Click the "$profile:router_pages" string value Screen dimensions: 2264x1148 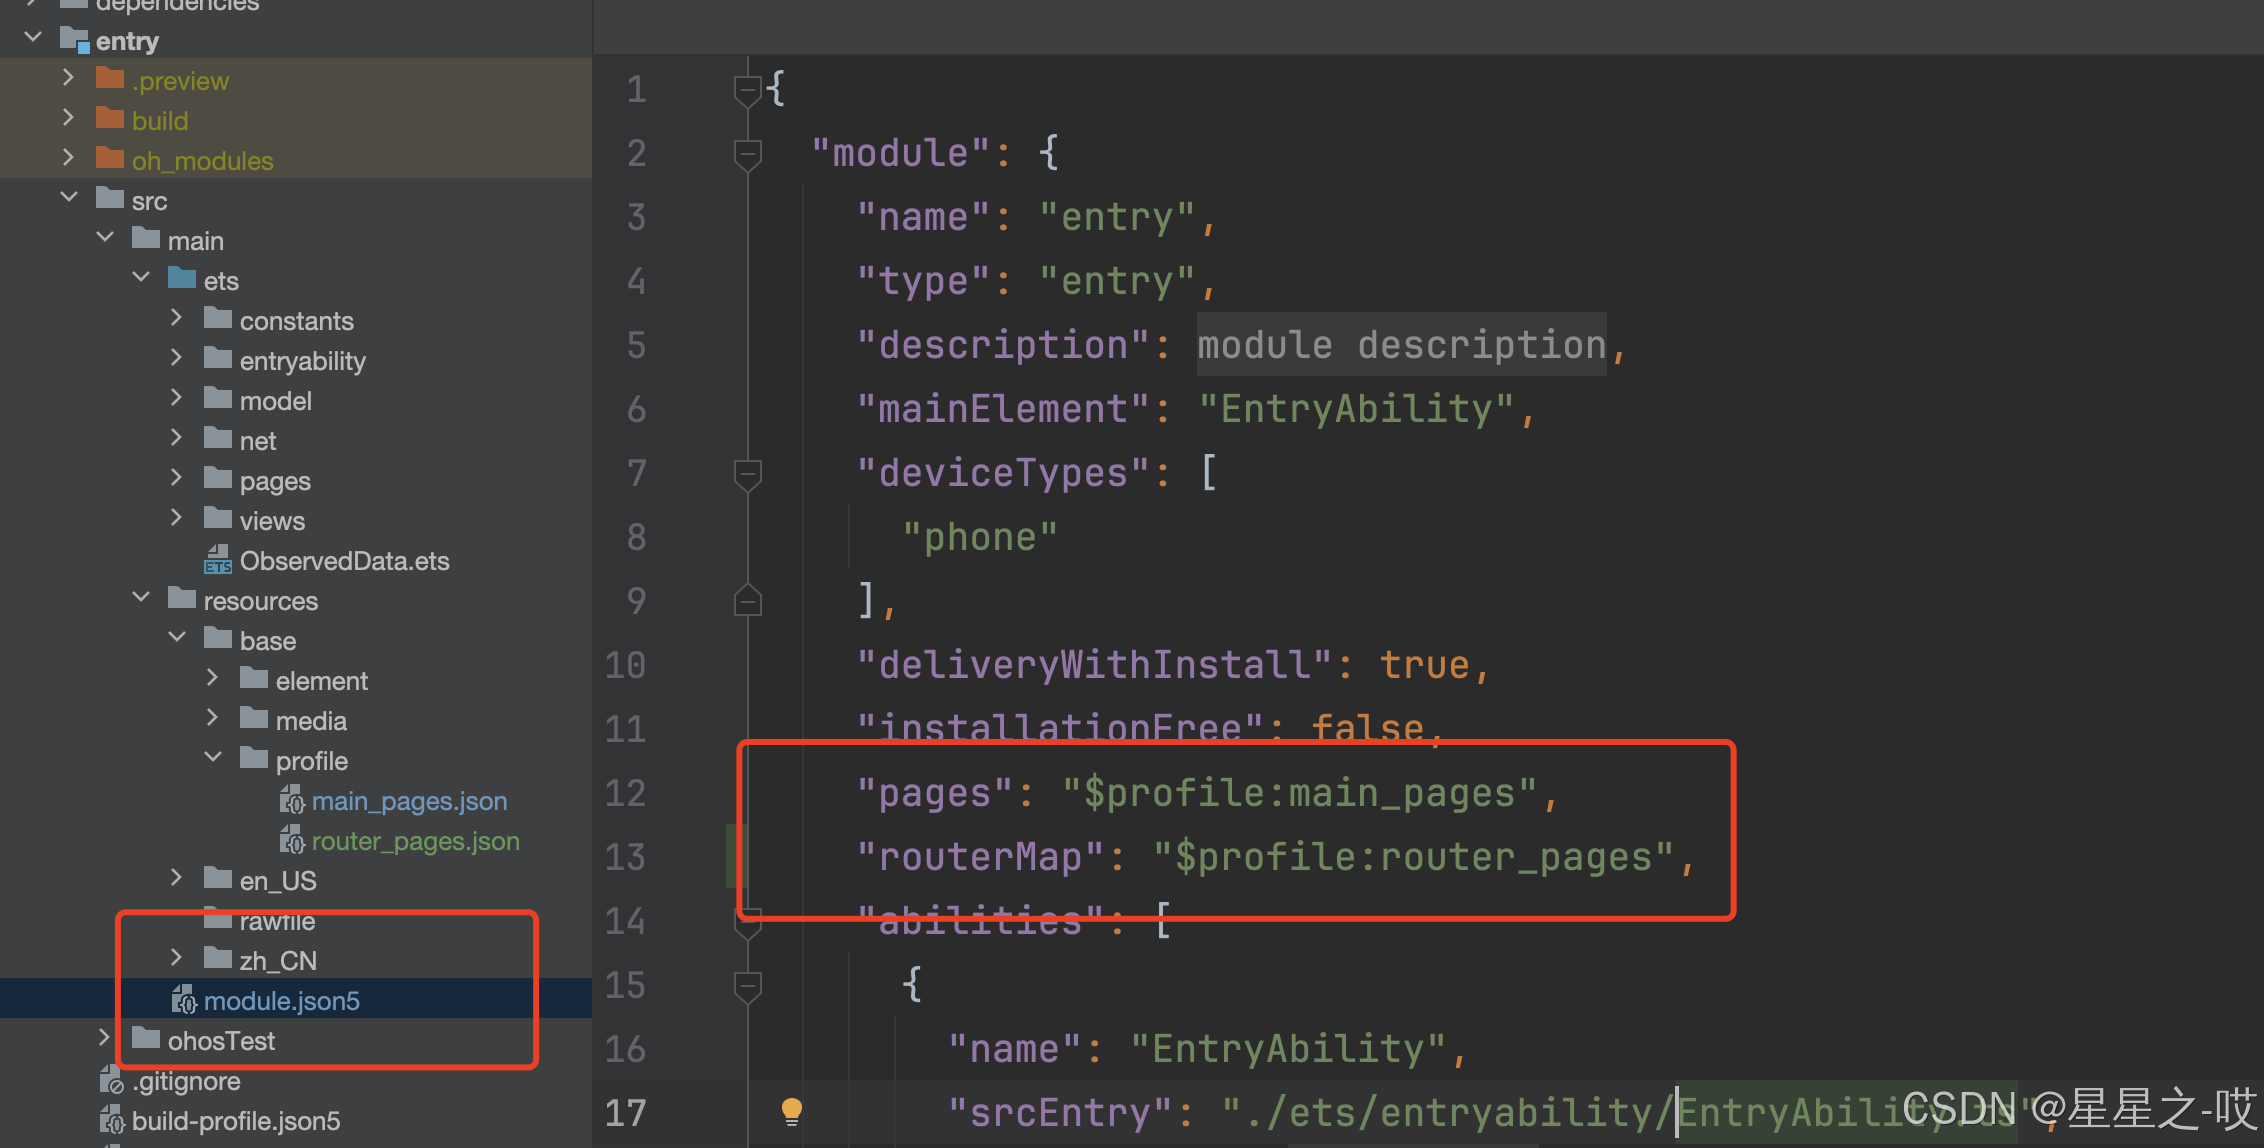(1413, 858)
